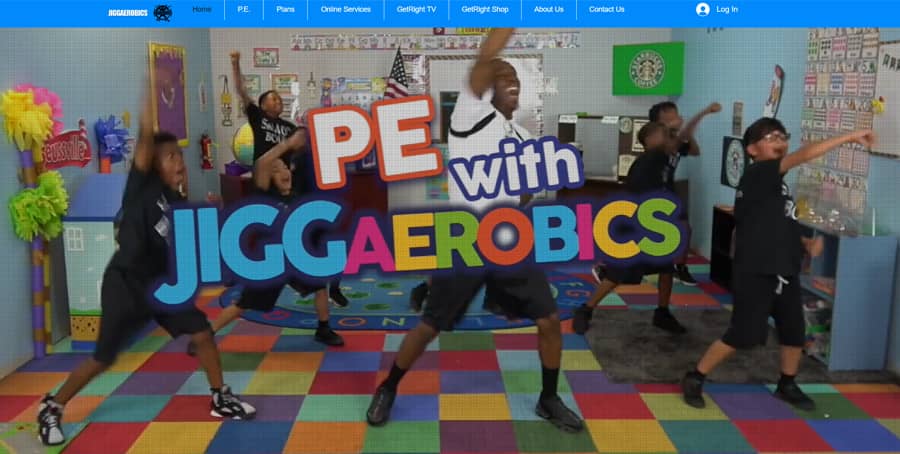Go to the P.E. page
The height and width of the screenshot is (454, 900).
[x=244, y=10]
